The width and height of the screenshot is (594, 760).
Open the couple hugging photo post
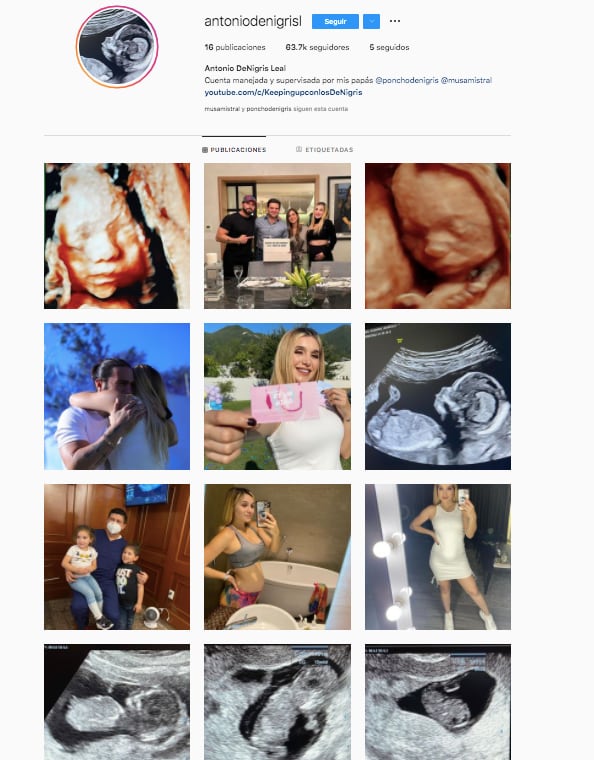(117, 396)
